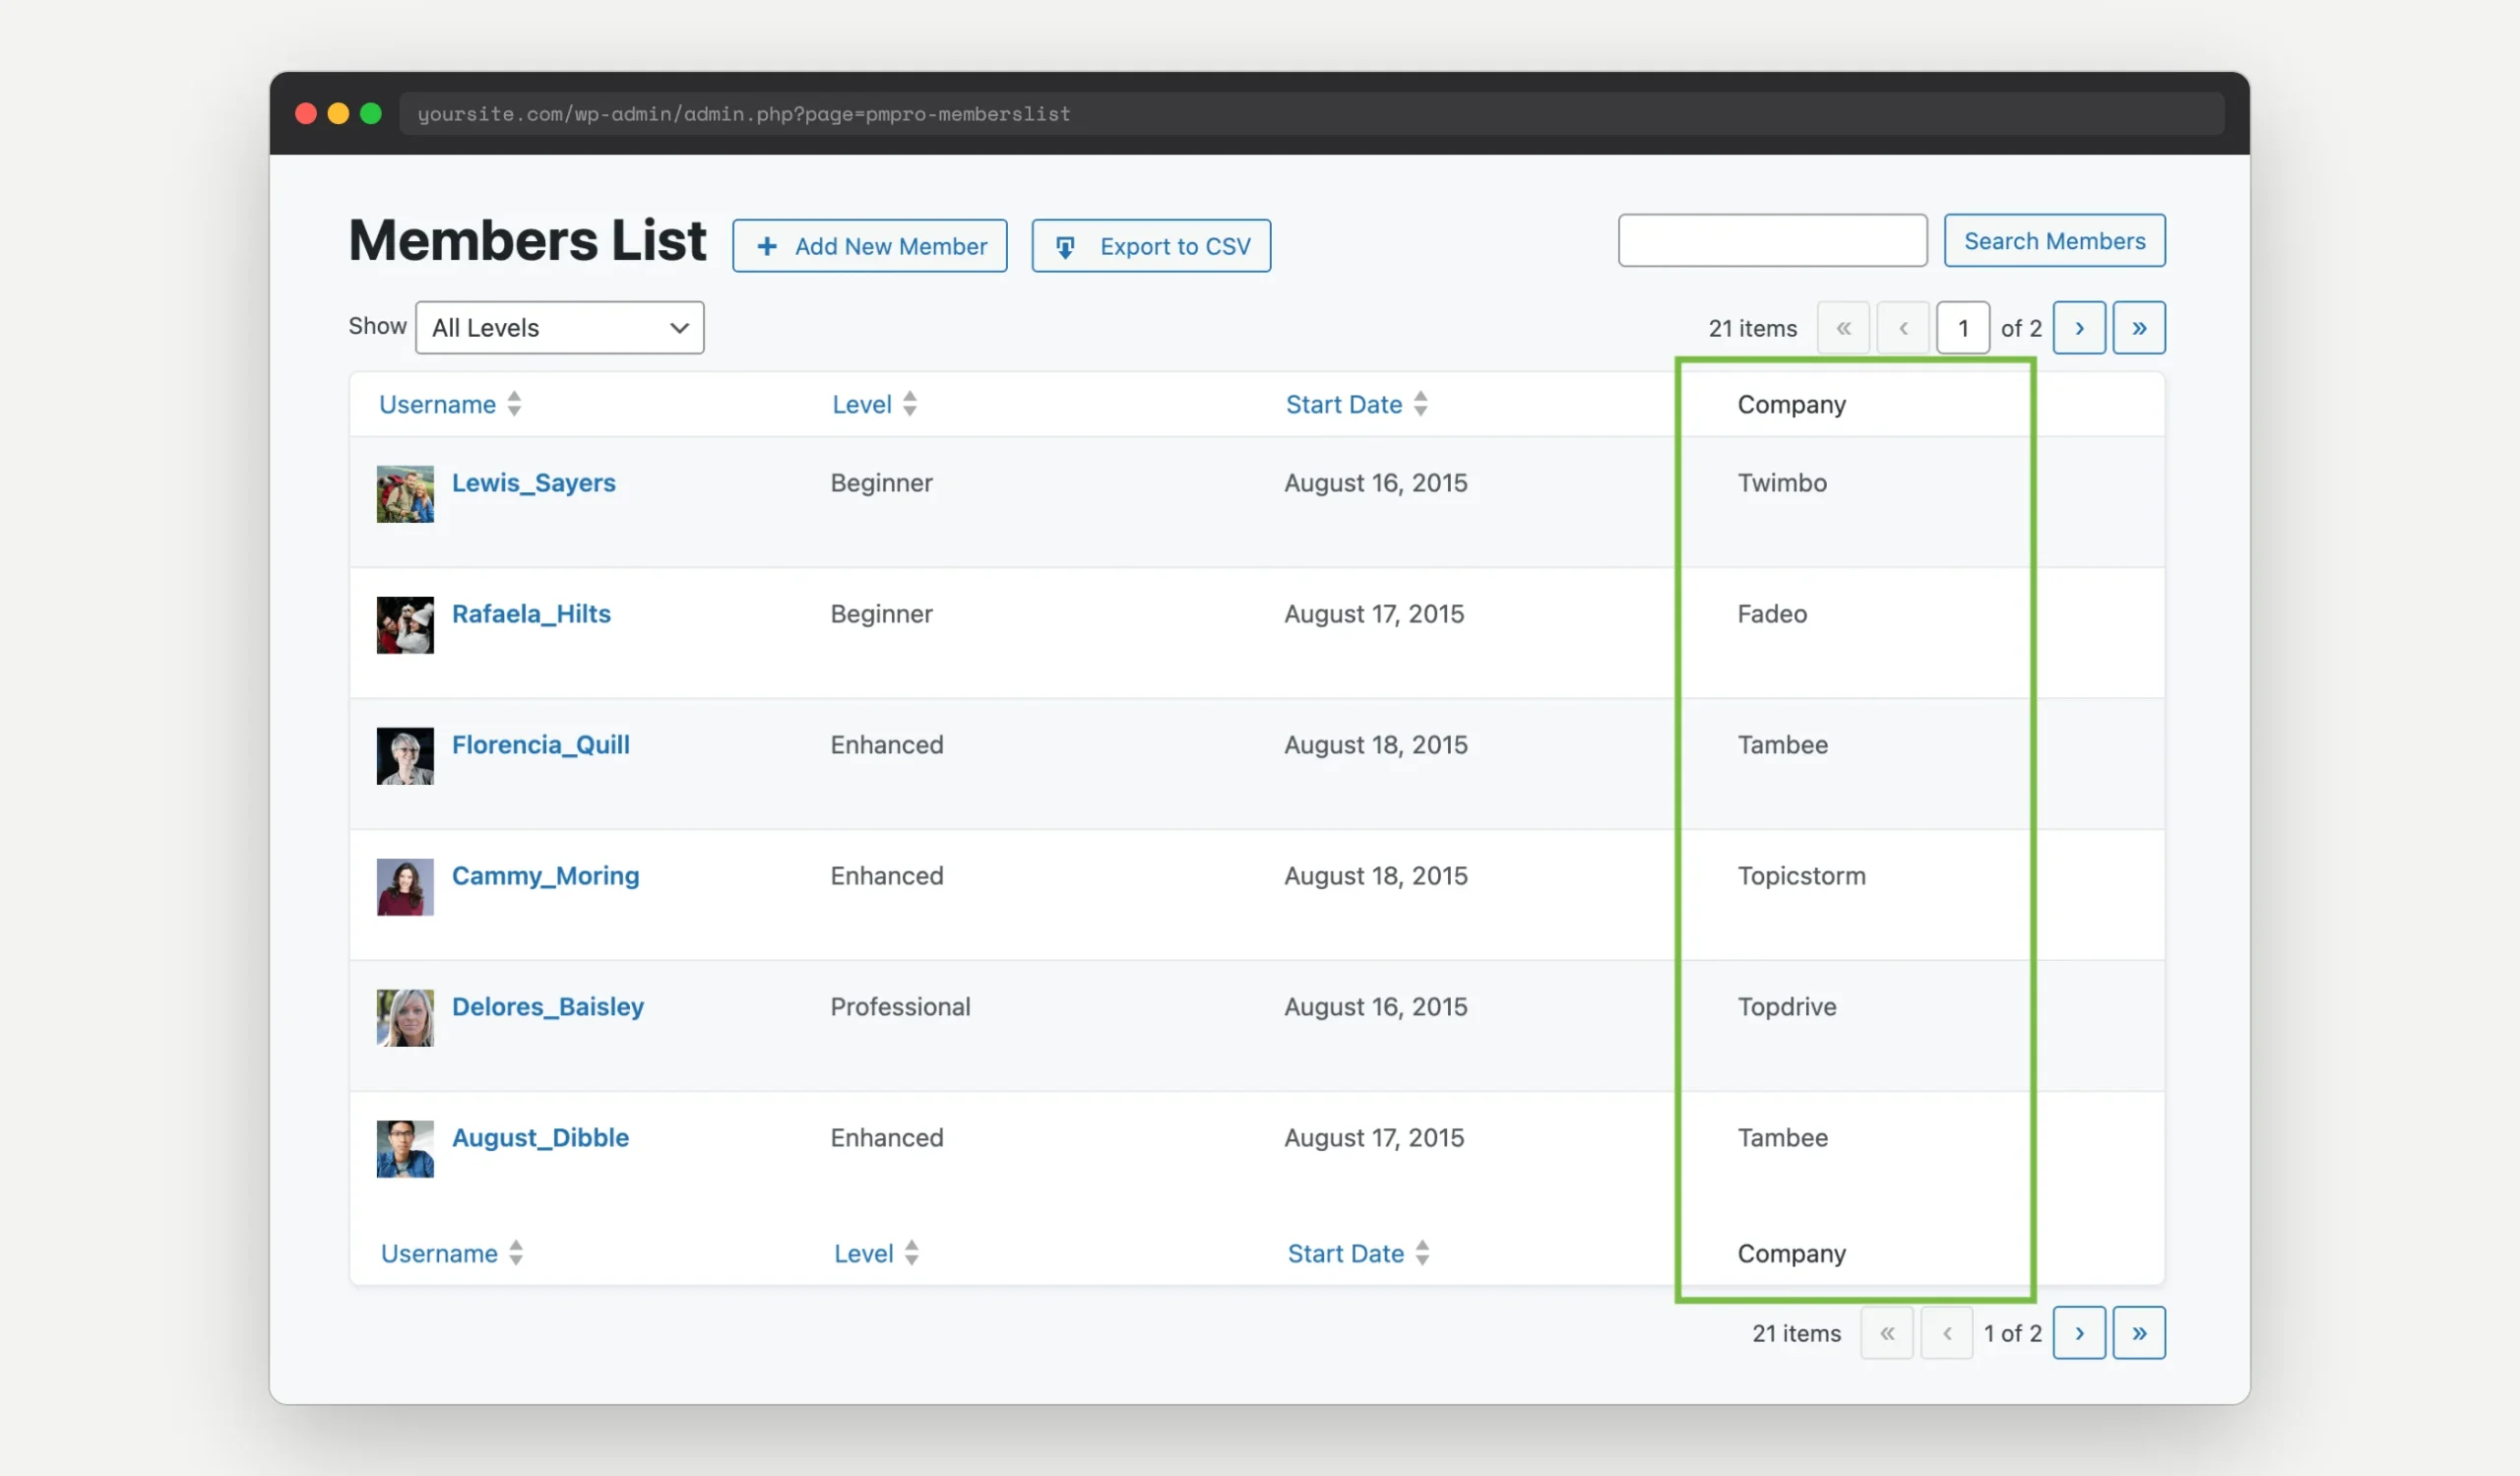This screenshot has width=2520, height=1476.
Task: Click the Search Members button
Action: pyautogui.click(x=2054, y=240)
